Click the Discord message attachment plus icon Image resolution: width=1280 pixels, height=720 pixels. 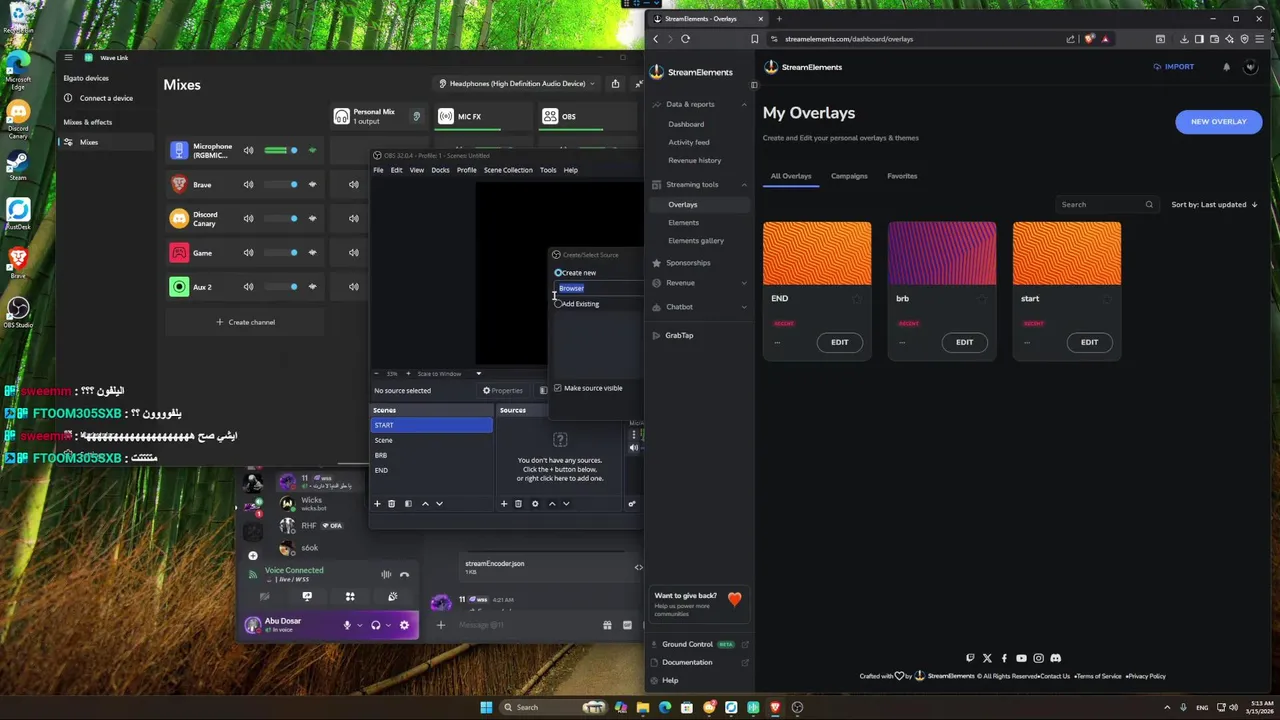[x=440, y=625]
